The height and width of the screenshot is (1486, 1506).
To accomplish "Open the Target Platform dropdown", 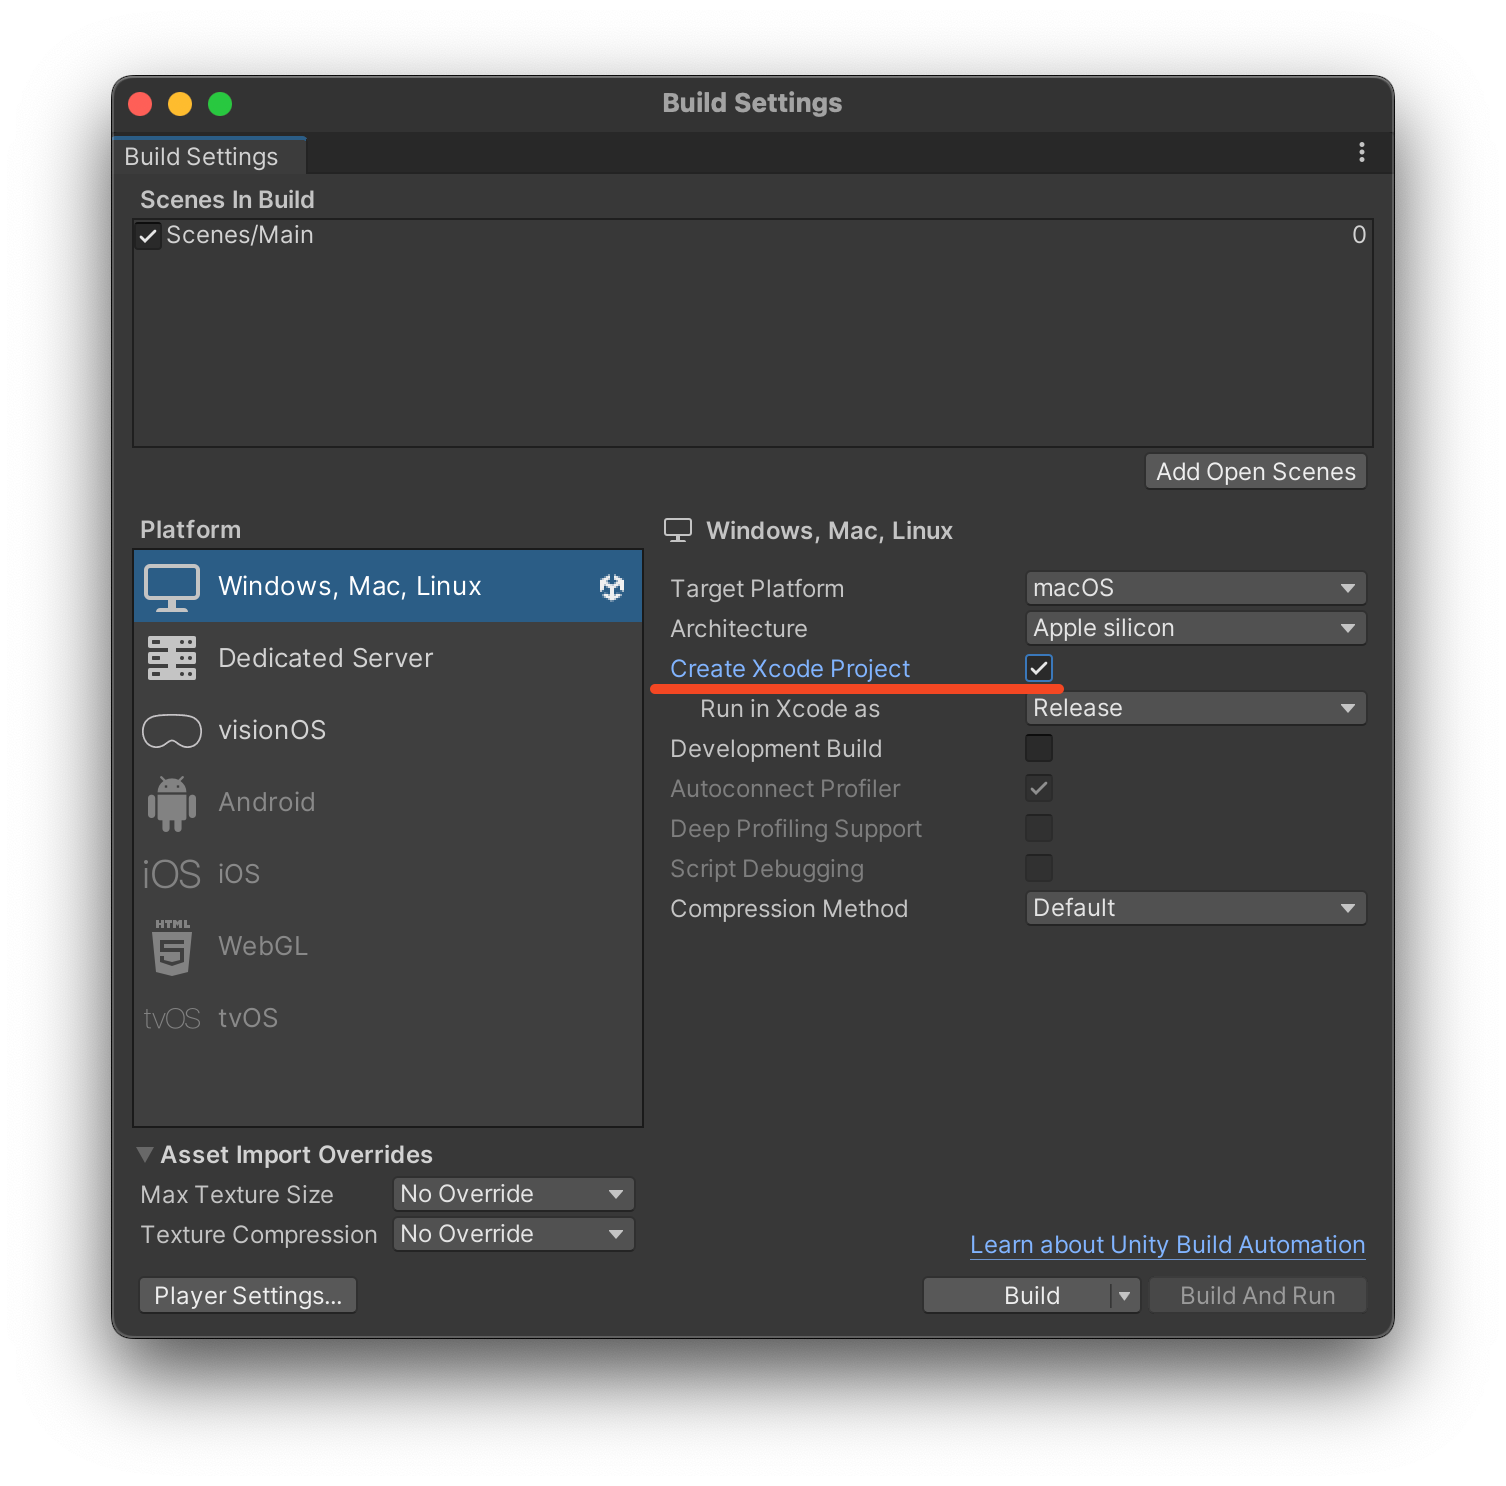I will click(x=1195, y=588).
